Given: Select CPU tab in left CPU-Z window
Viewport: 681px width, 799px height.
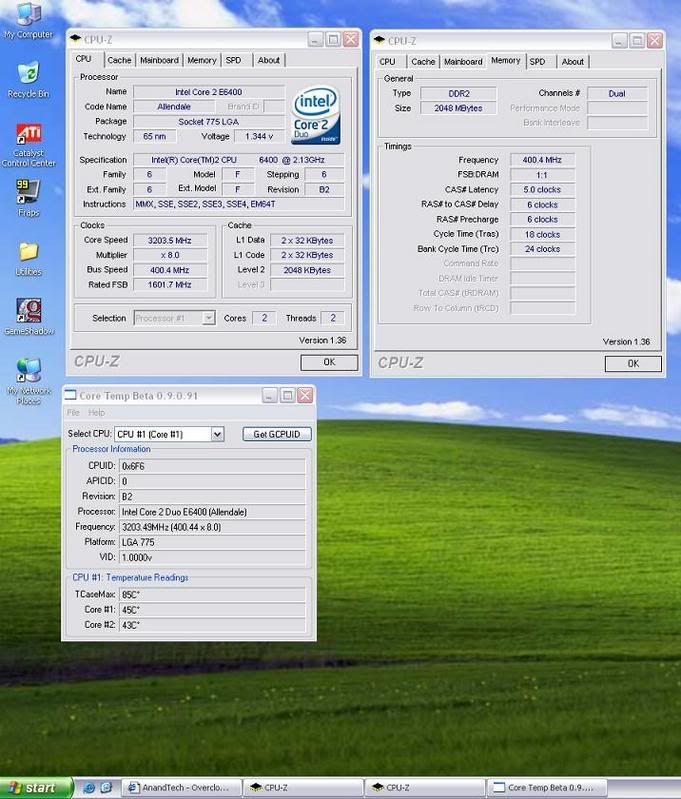Looking at the screenshot, I should click(x=84, y=59).
